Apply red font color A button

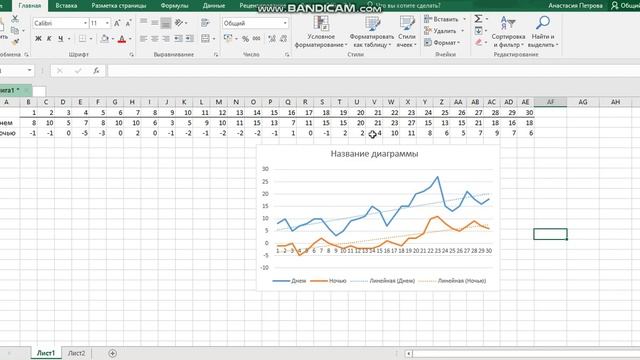[x=122, y=39]
